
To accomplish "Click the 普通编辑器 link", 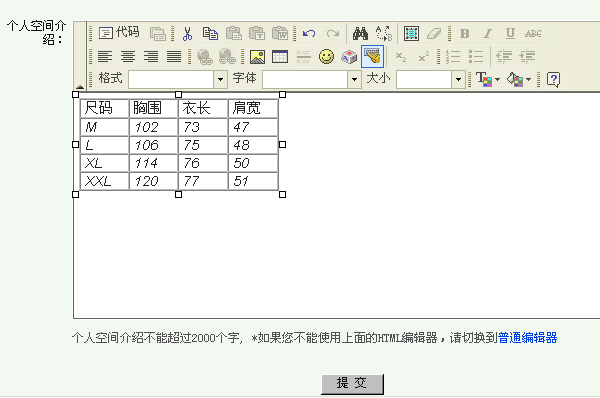I will coord(527,338).
